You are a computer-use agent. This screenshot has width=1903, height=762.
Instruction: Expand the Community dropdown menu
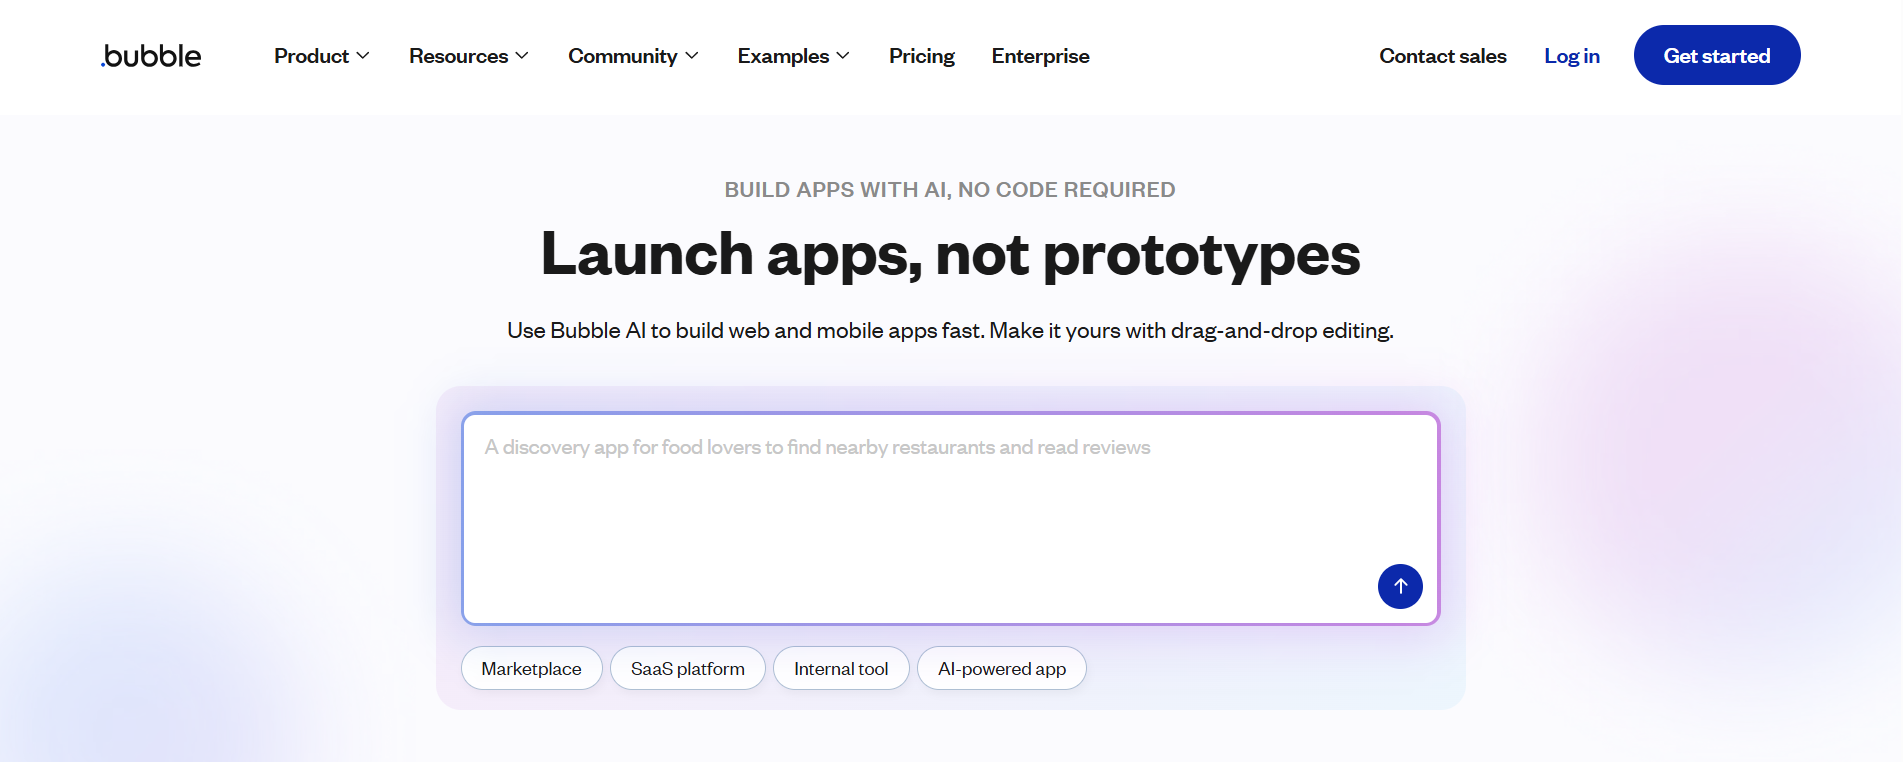623,56
